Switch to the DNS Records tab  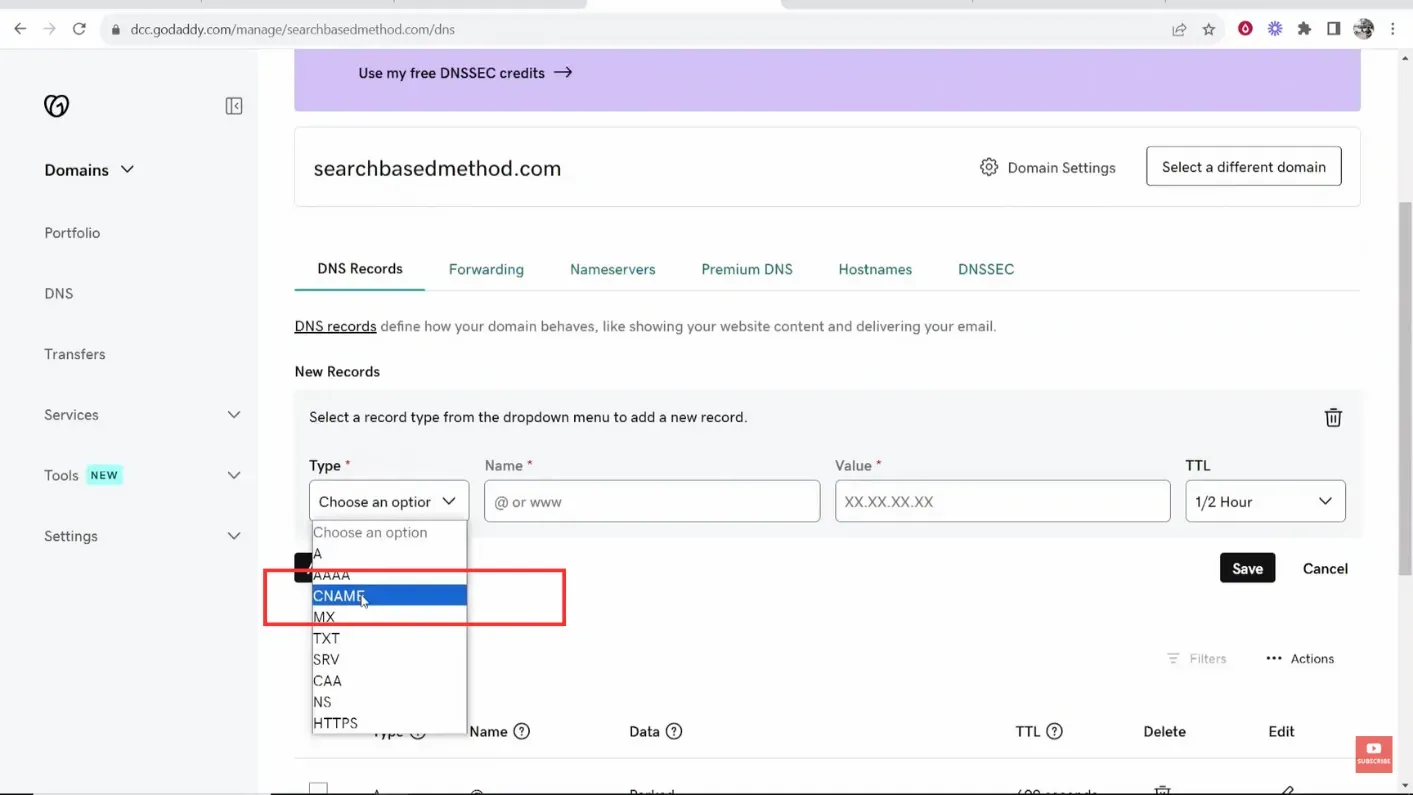(360, 269)
